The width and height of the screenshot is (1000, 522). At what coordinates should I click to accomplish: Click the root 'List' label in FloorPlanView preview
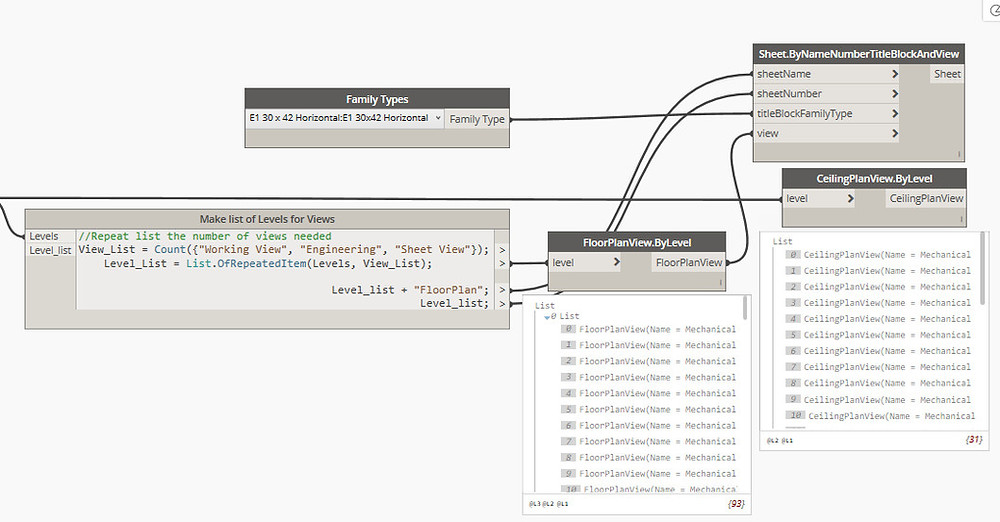click(x=545, y=306)
